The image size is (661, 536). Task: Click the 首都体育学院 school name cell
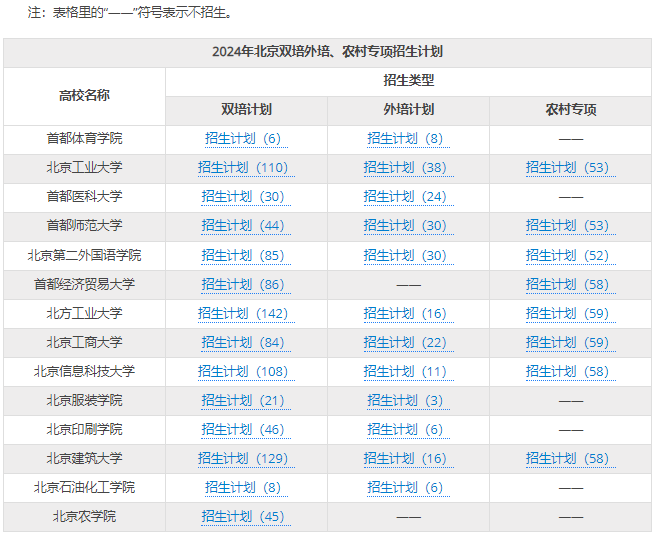(x=84, y=140)
